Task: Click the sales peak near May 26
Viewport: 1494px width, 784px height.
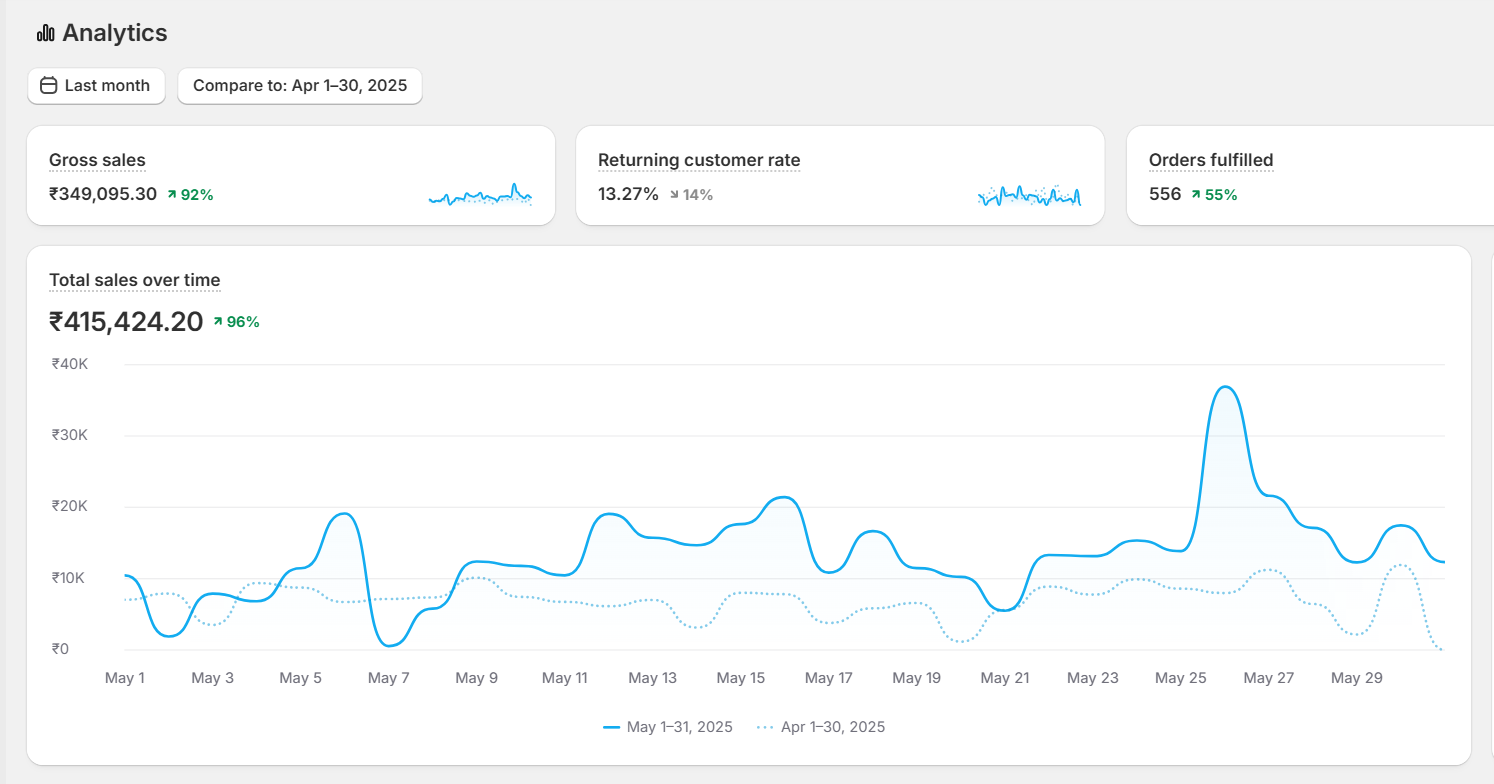Action: pos(1226,388)
